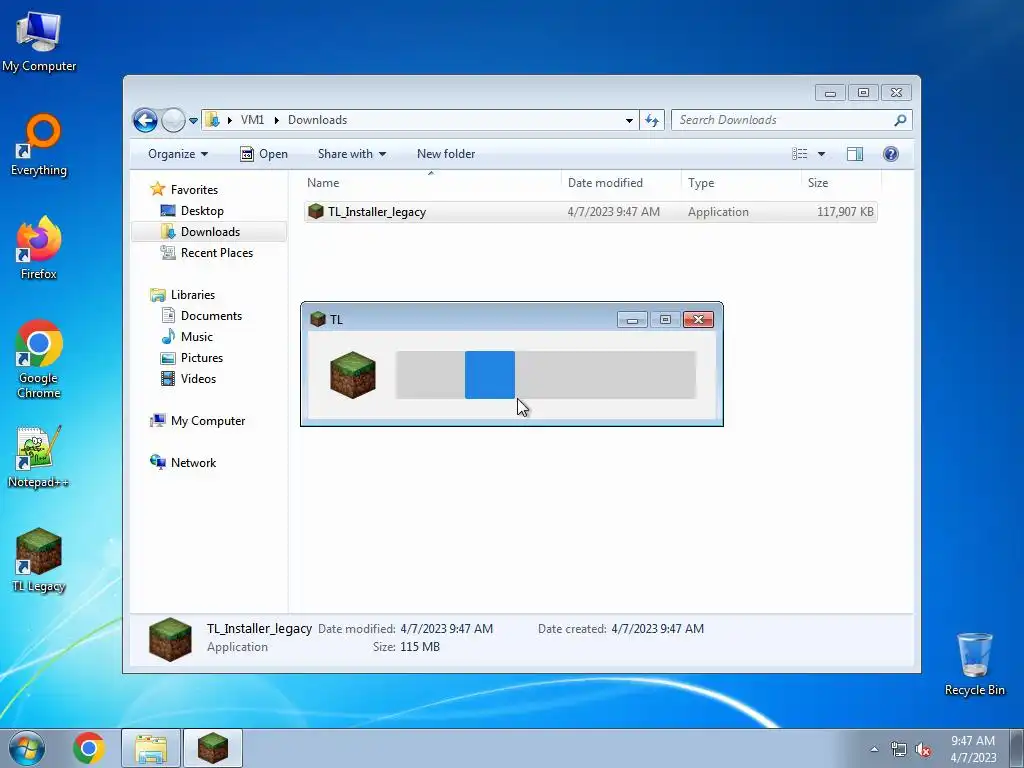Select the TL installer taskbar button

(x=213, y=748)
